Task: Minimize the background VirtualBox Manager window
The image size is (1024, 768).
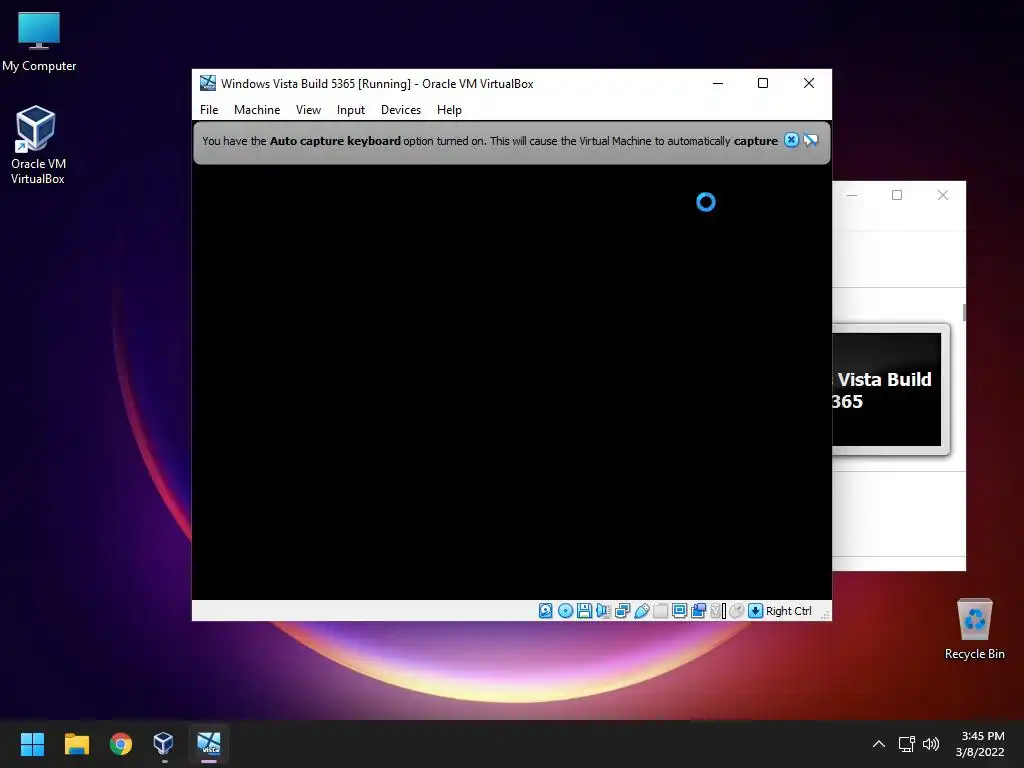Action: (852, 195)
